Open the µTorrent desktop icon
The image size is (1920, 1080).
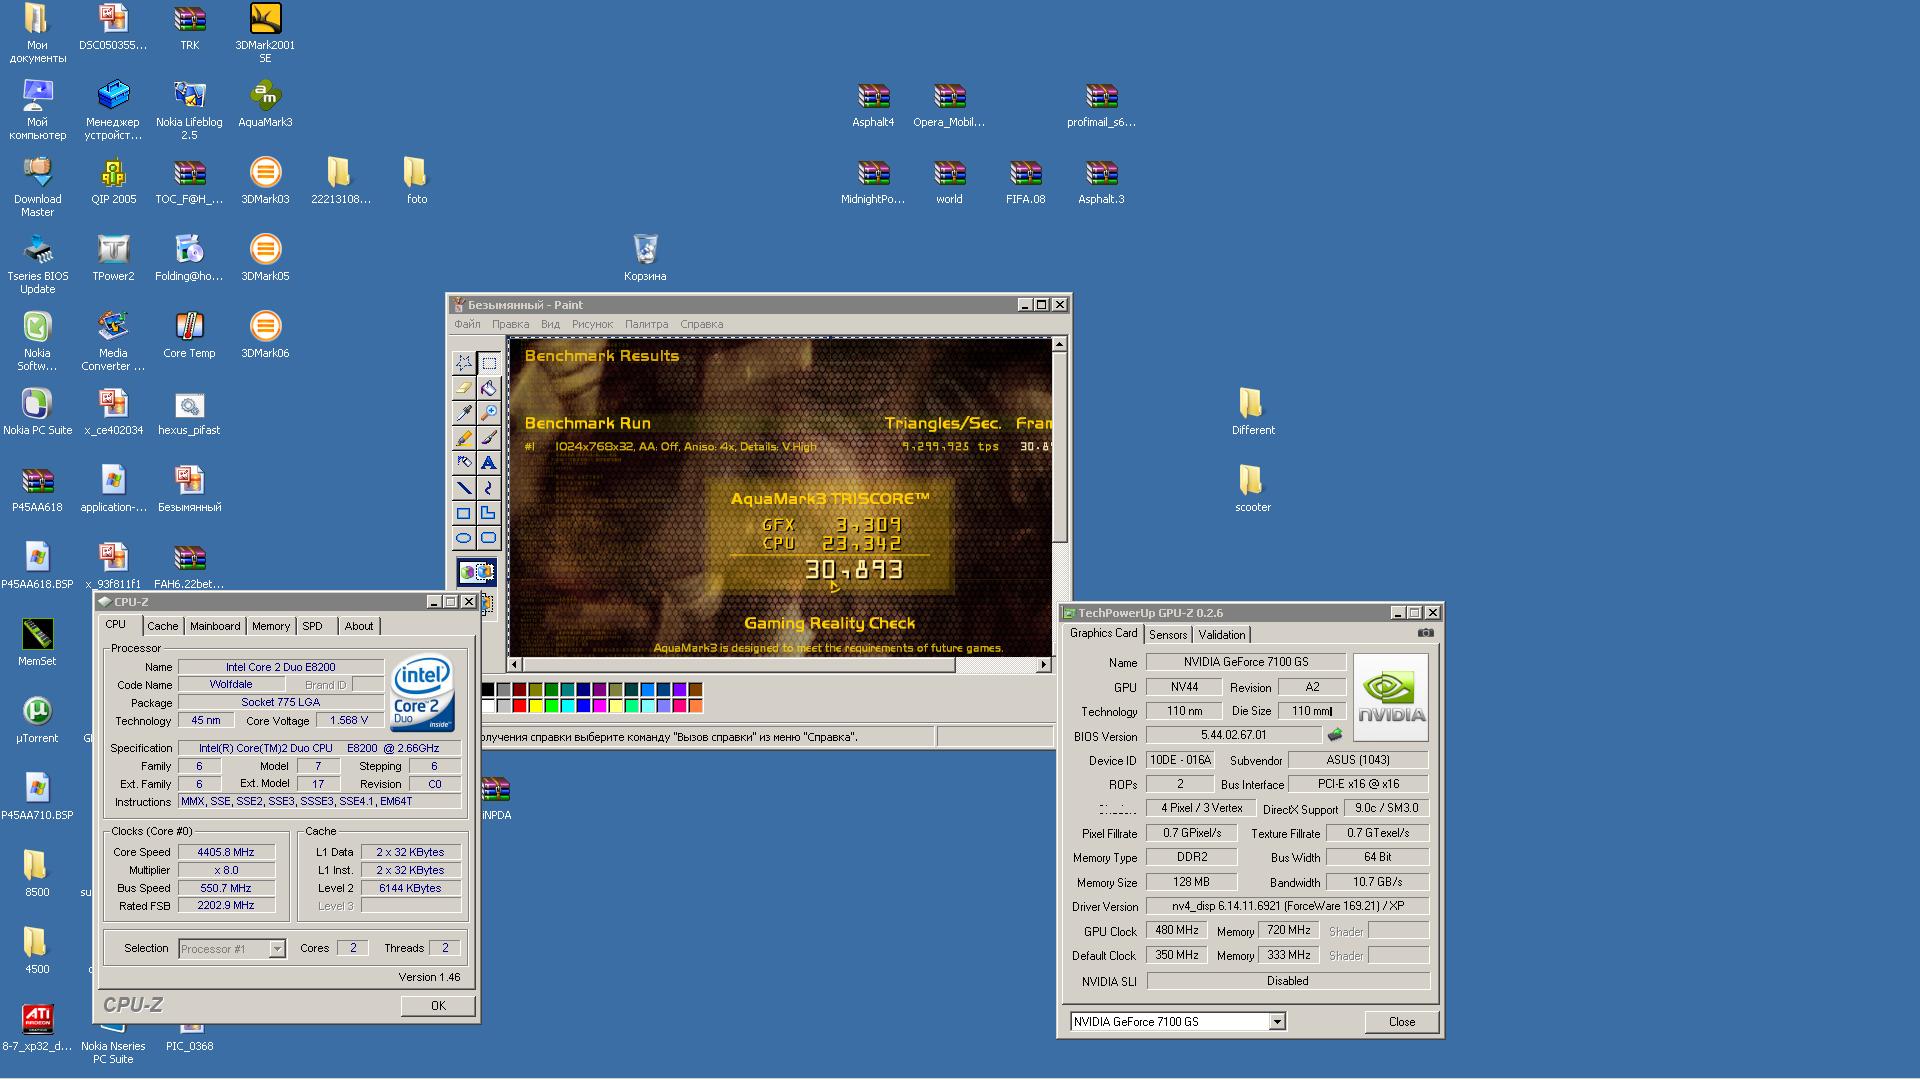point(37,720)
